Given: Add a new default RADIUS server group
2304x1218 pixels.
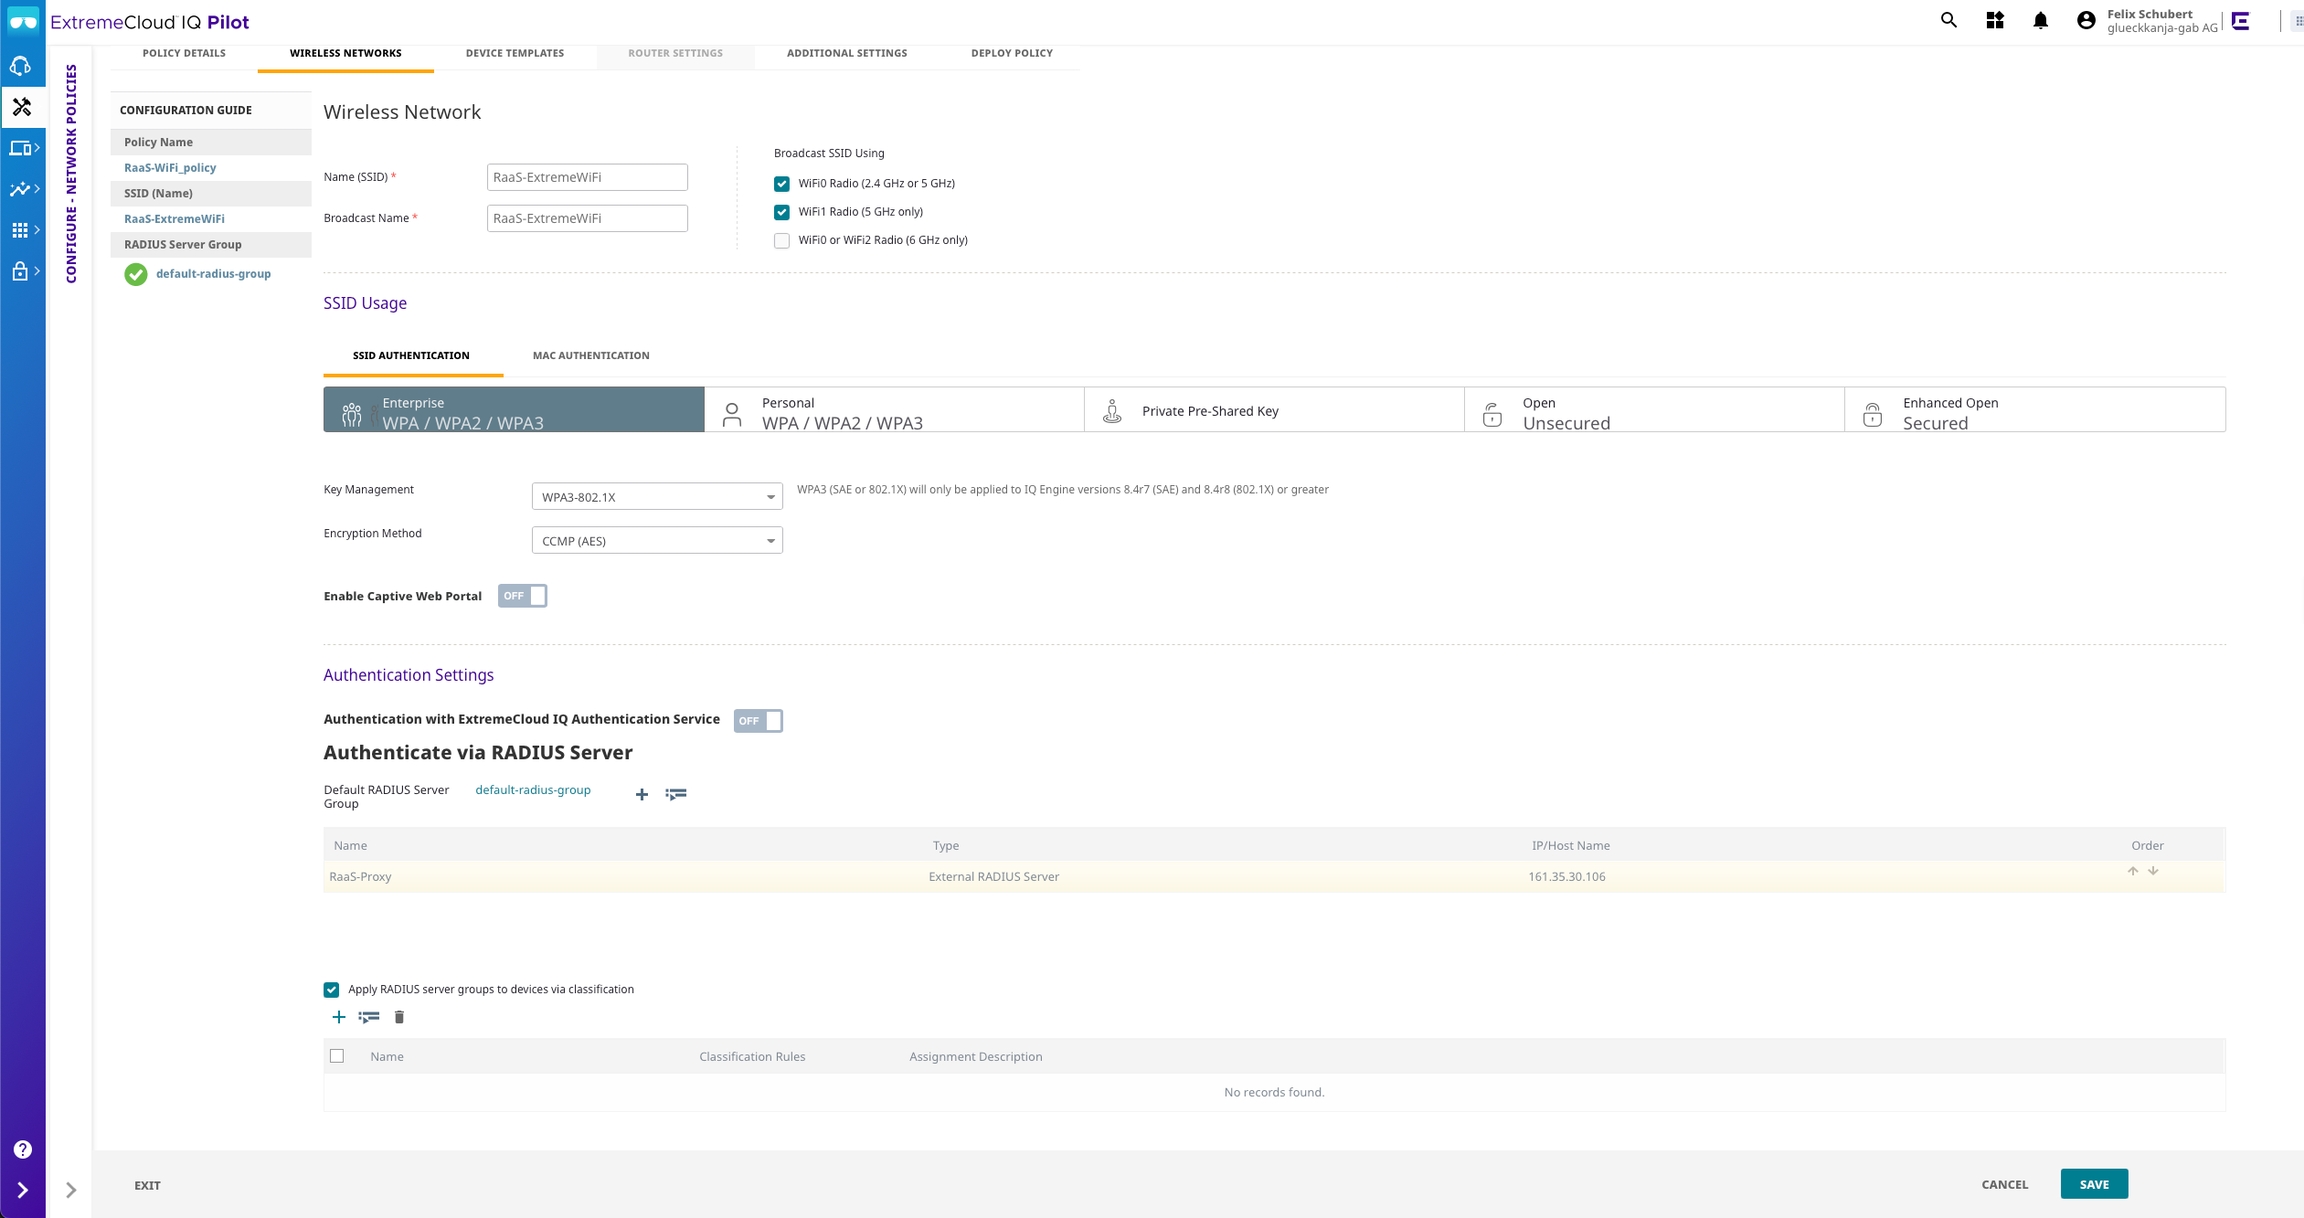Looking at the screenshot, I should click(642, 794).
